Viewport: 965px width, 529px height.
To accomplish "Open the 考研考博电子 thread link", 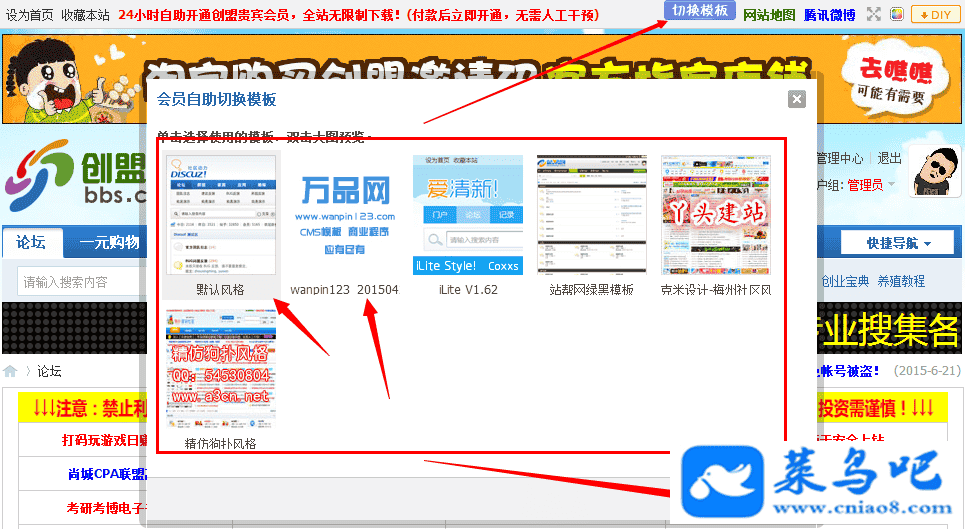I will pos(106,508).
